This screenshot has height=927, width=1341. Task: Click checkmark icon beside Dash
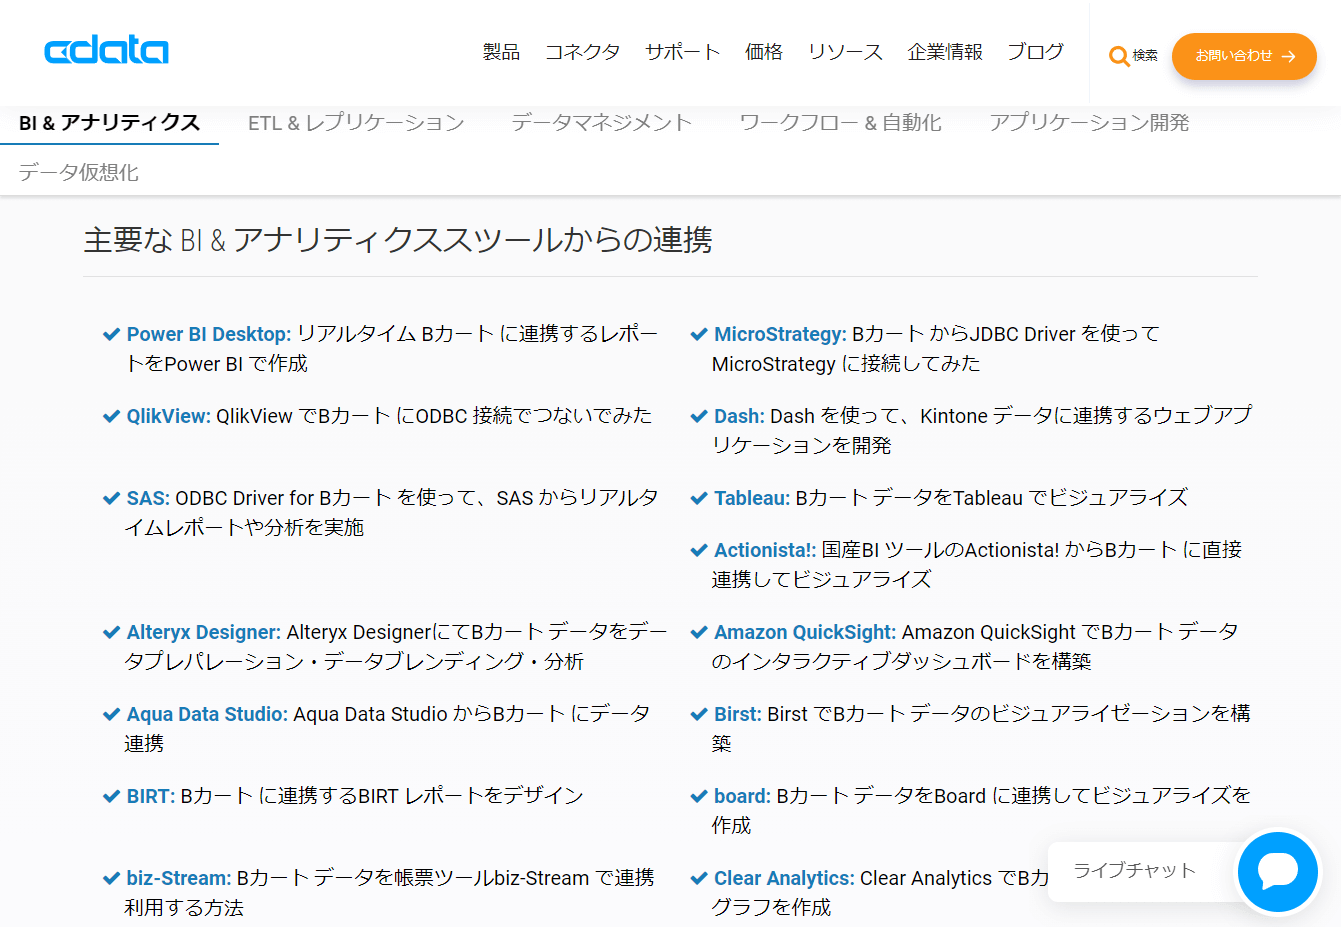(x=699, y=416)
